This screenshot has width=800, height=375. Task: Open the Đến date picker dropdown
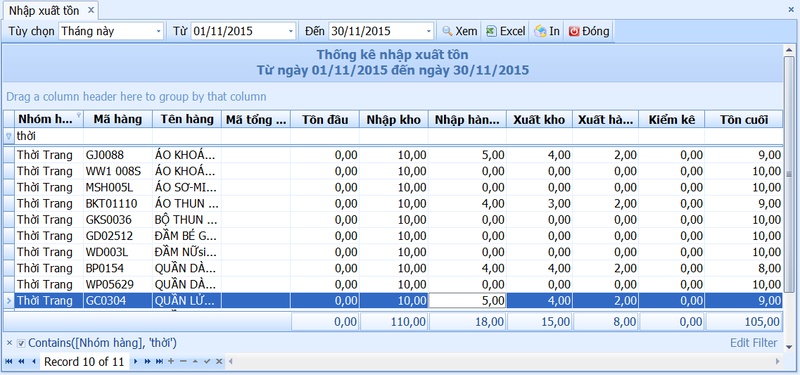pos(429,31)
